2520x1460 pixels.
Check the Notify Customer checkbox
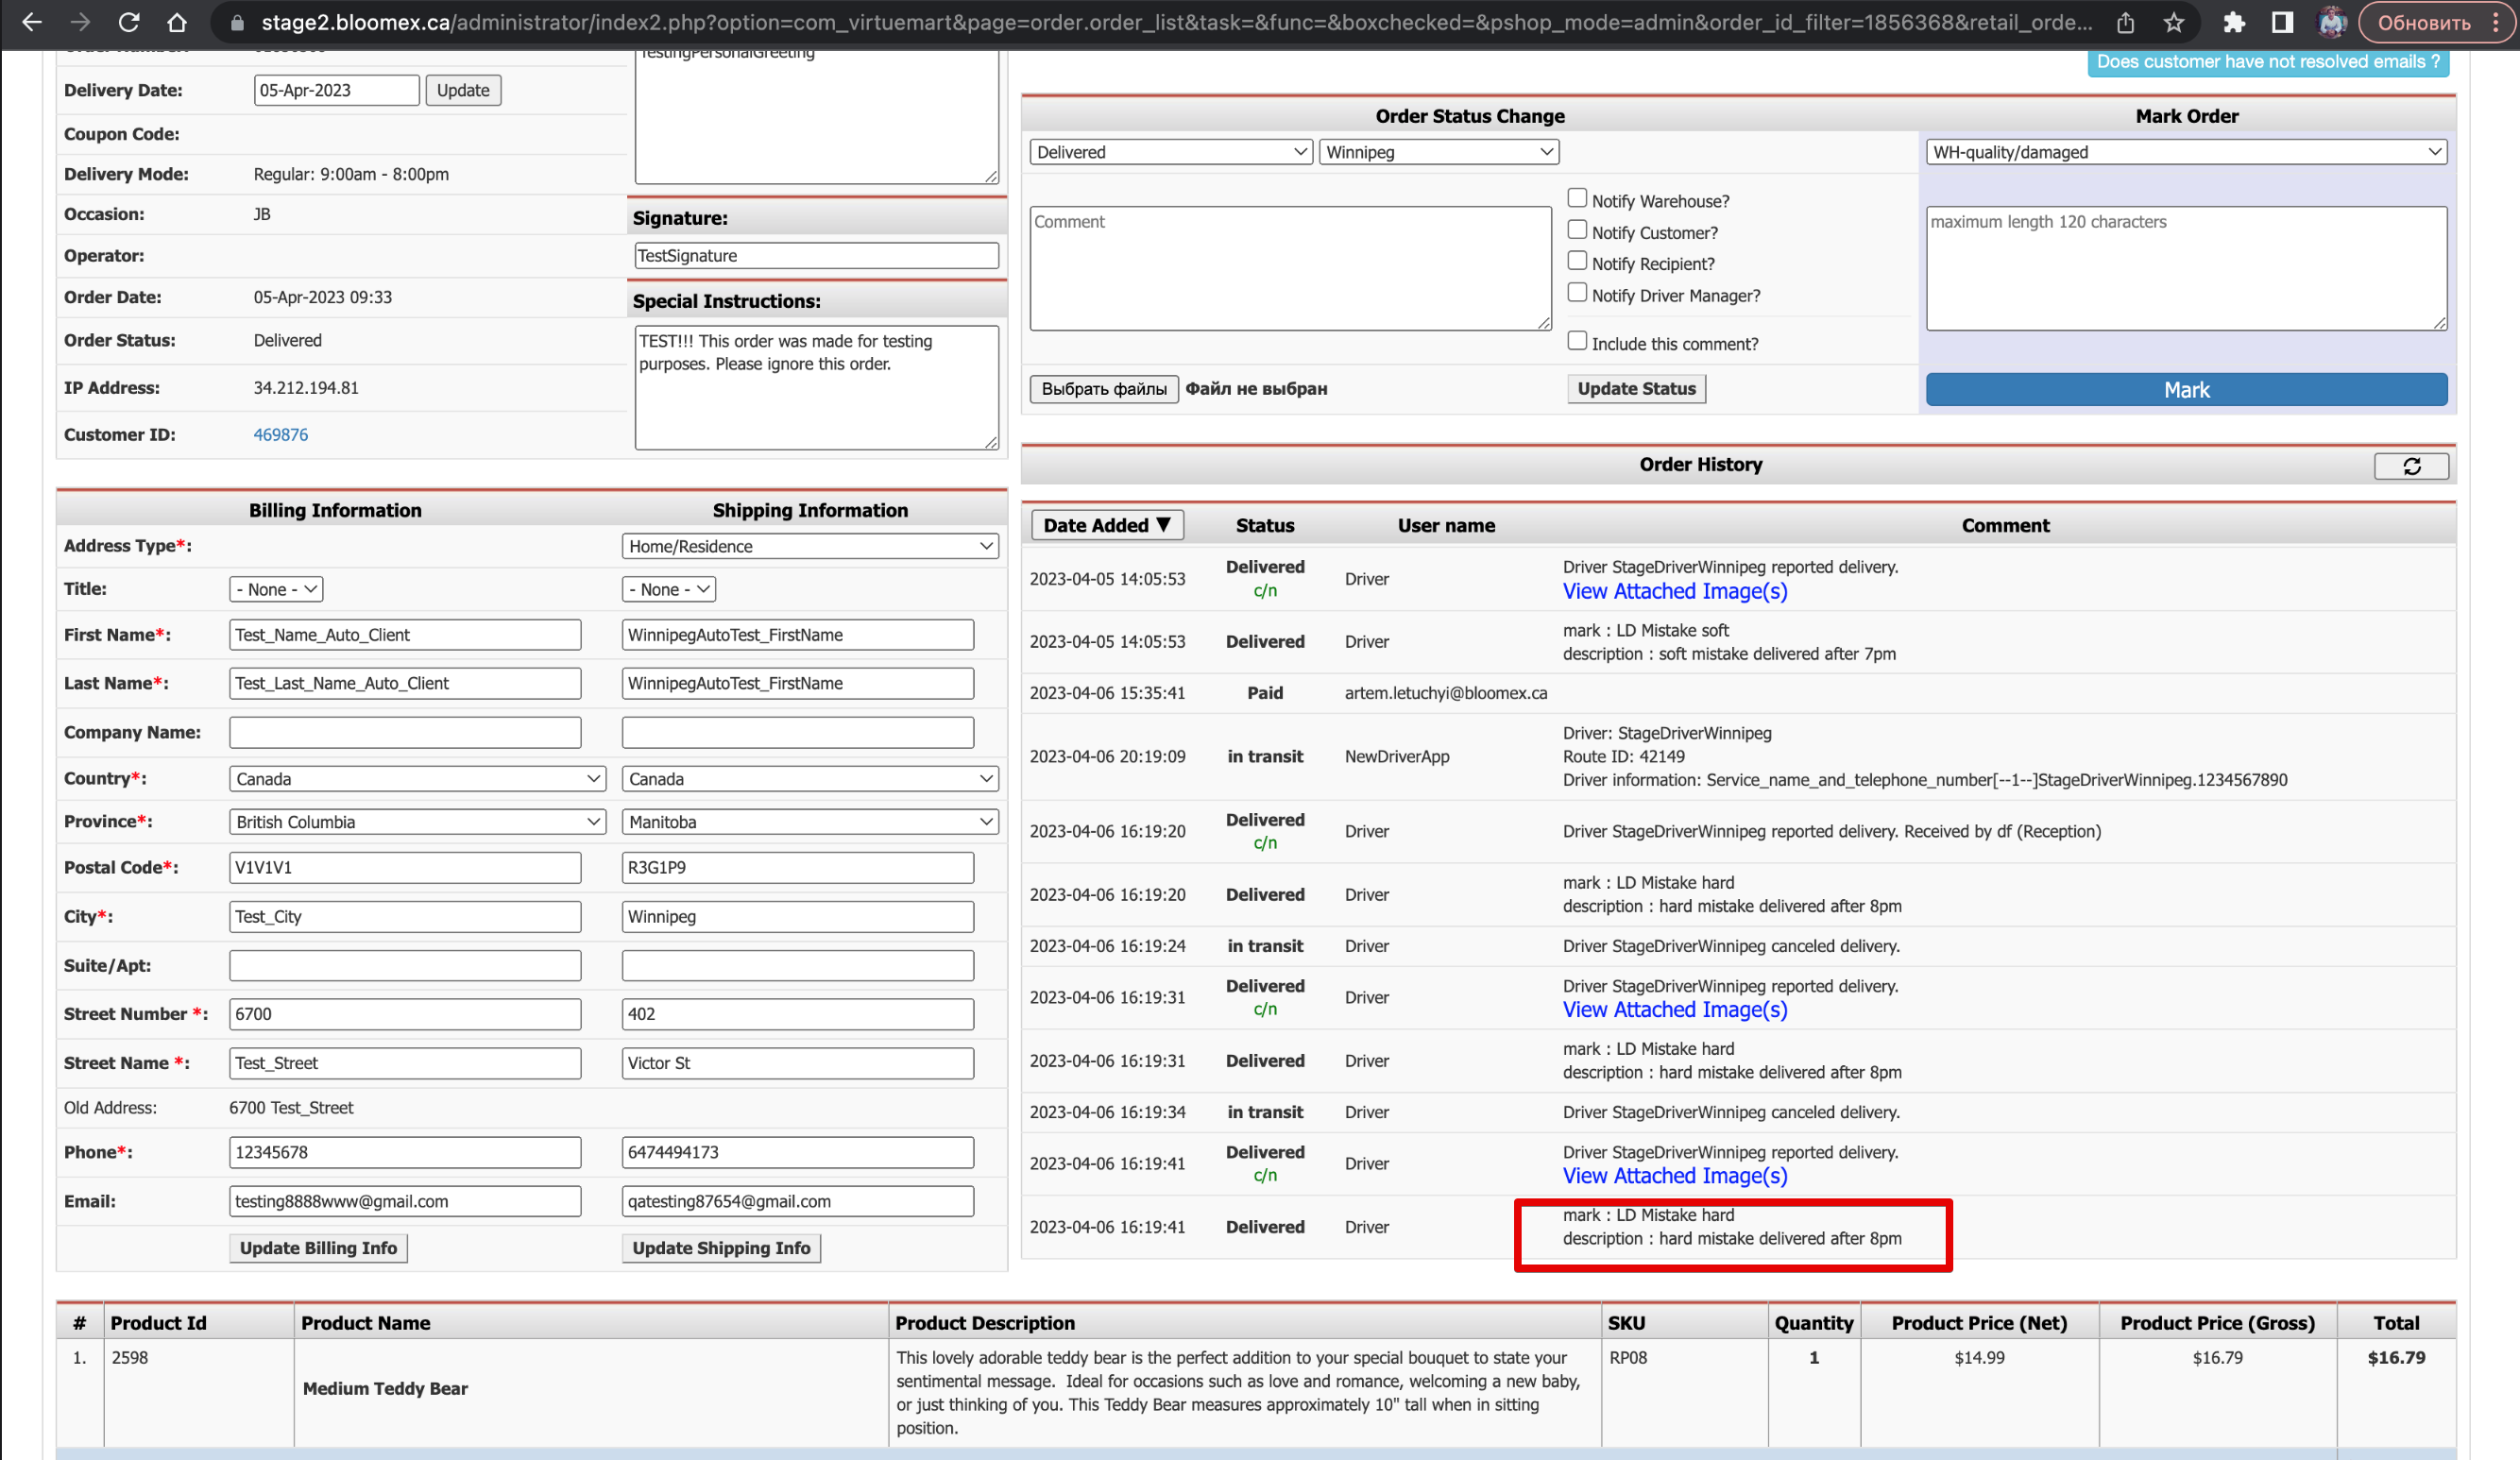click(x=1577, y=230)
